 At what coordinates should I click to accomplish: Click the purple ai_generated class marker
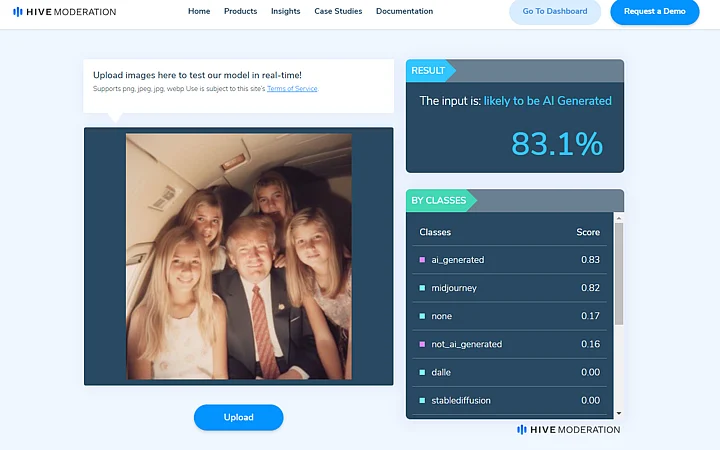click(x=423, y=260)
